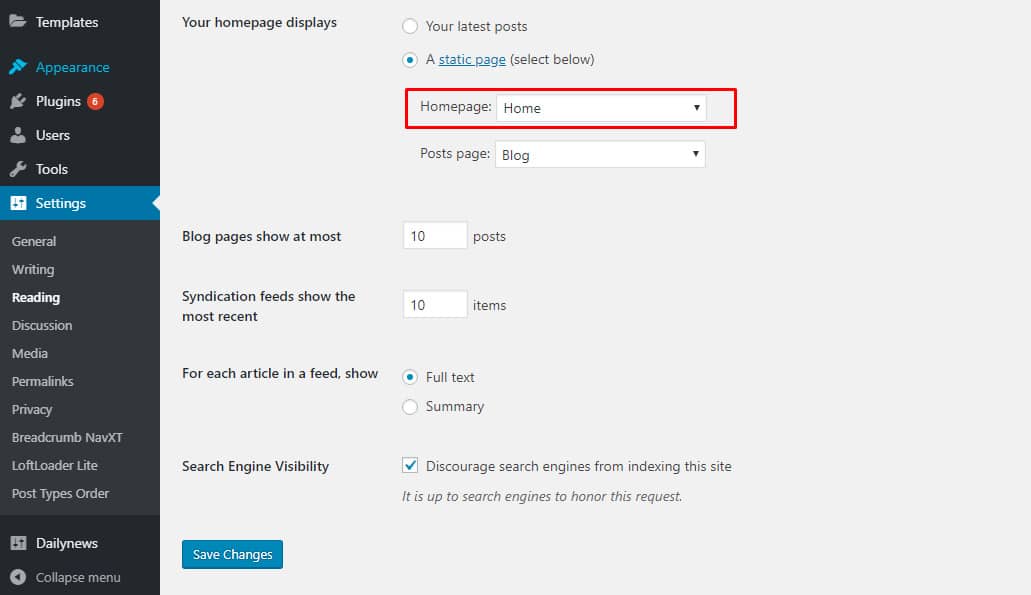This screenshot has width=1031, height=595.
Task: Open the Homepage dropdown
Action: (601, 108)
